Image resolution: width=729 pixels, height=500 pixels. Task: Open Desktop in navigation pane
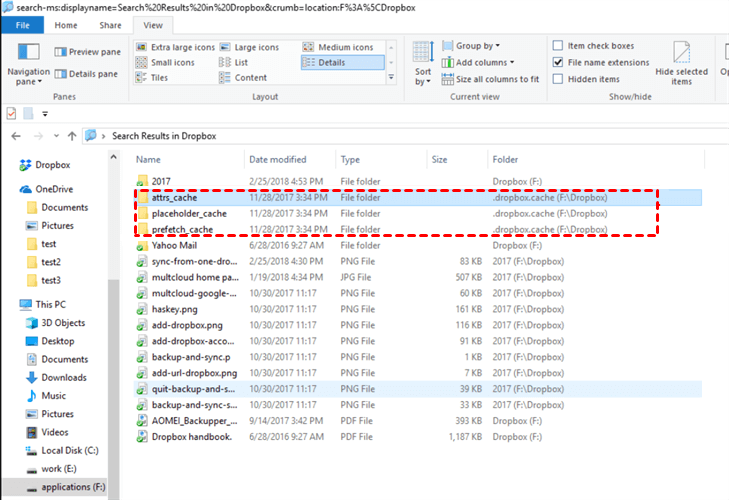click(x=50, y=341)
